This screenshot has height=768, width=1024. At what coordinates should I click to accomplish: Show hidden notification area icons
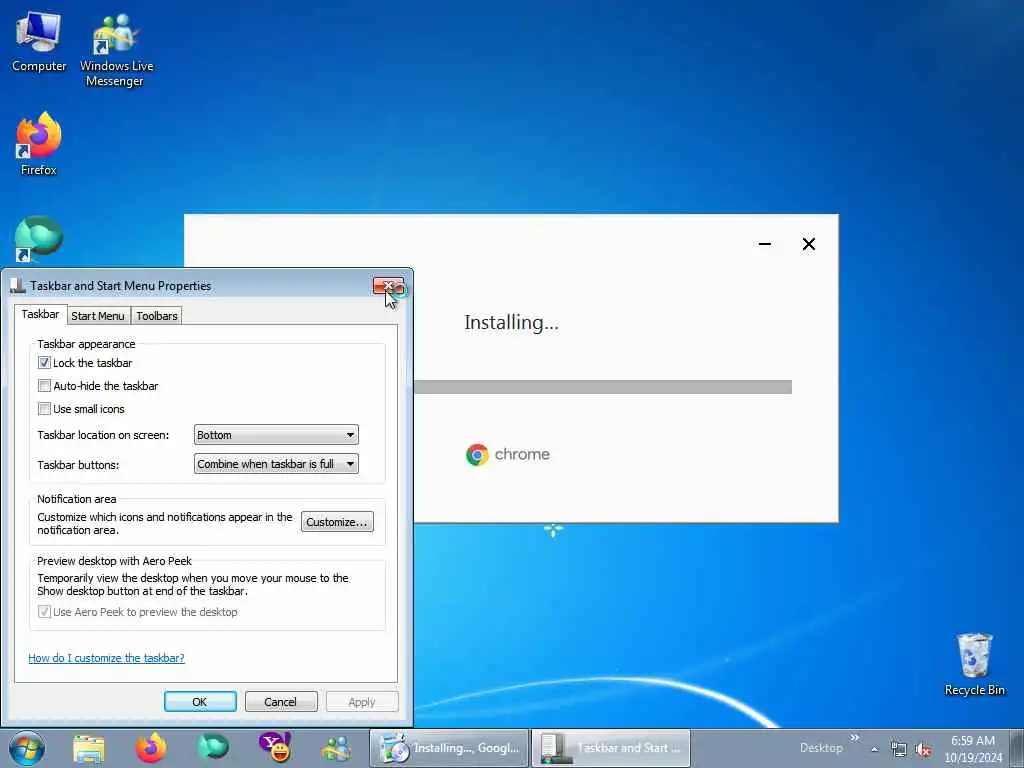(874, 750)
